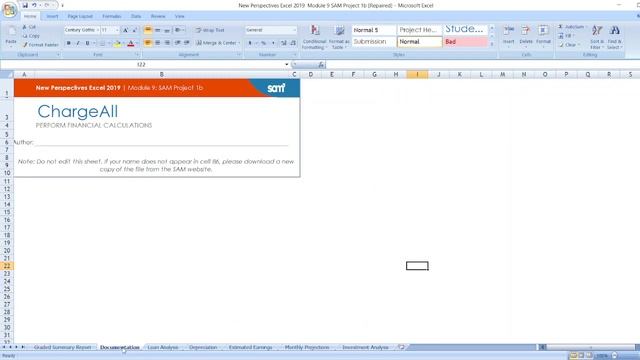Open Format as Table gallery
This screenshot has width=640, height=360.
tap(339, 37)
